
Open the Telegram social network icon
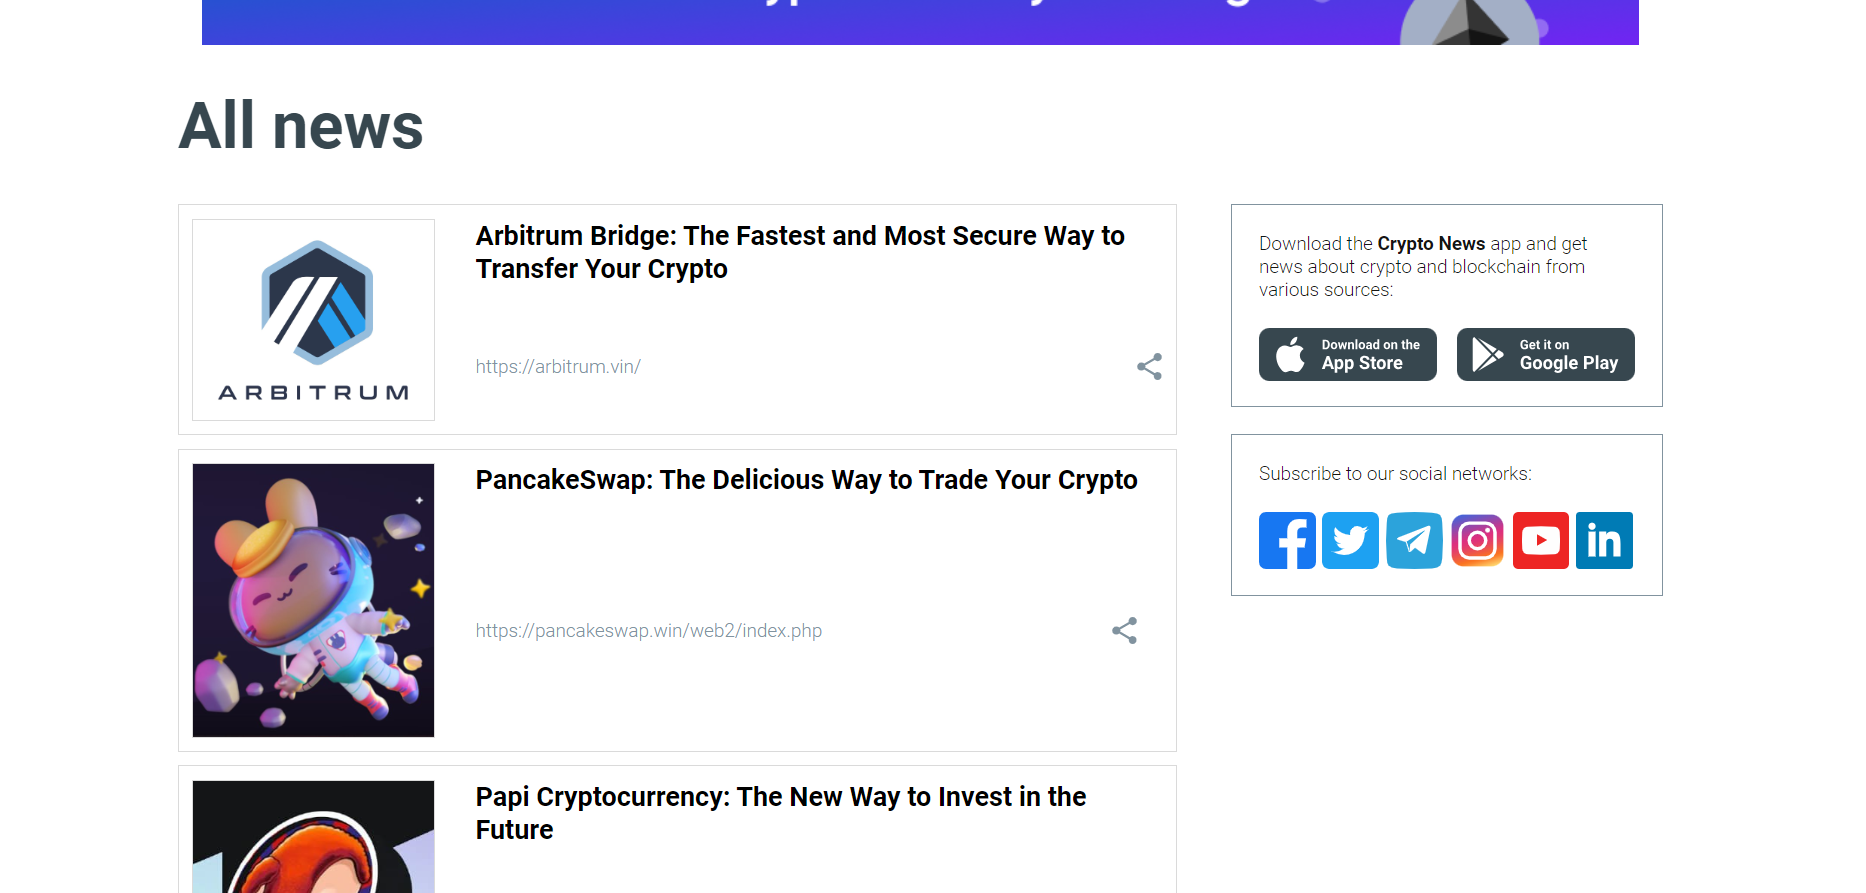coord(1414,540)
